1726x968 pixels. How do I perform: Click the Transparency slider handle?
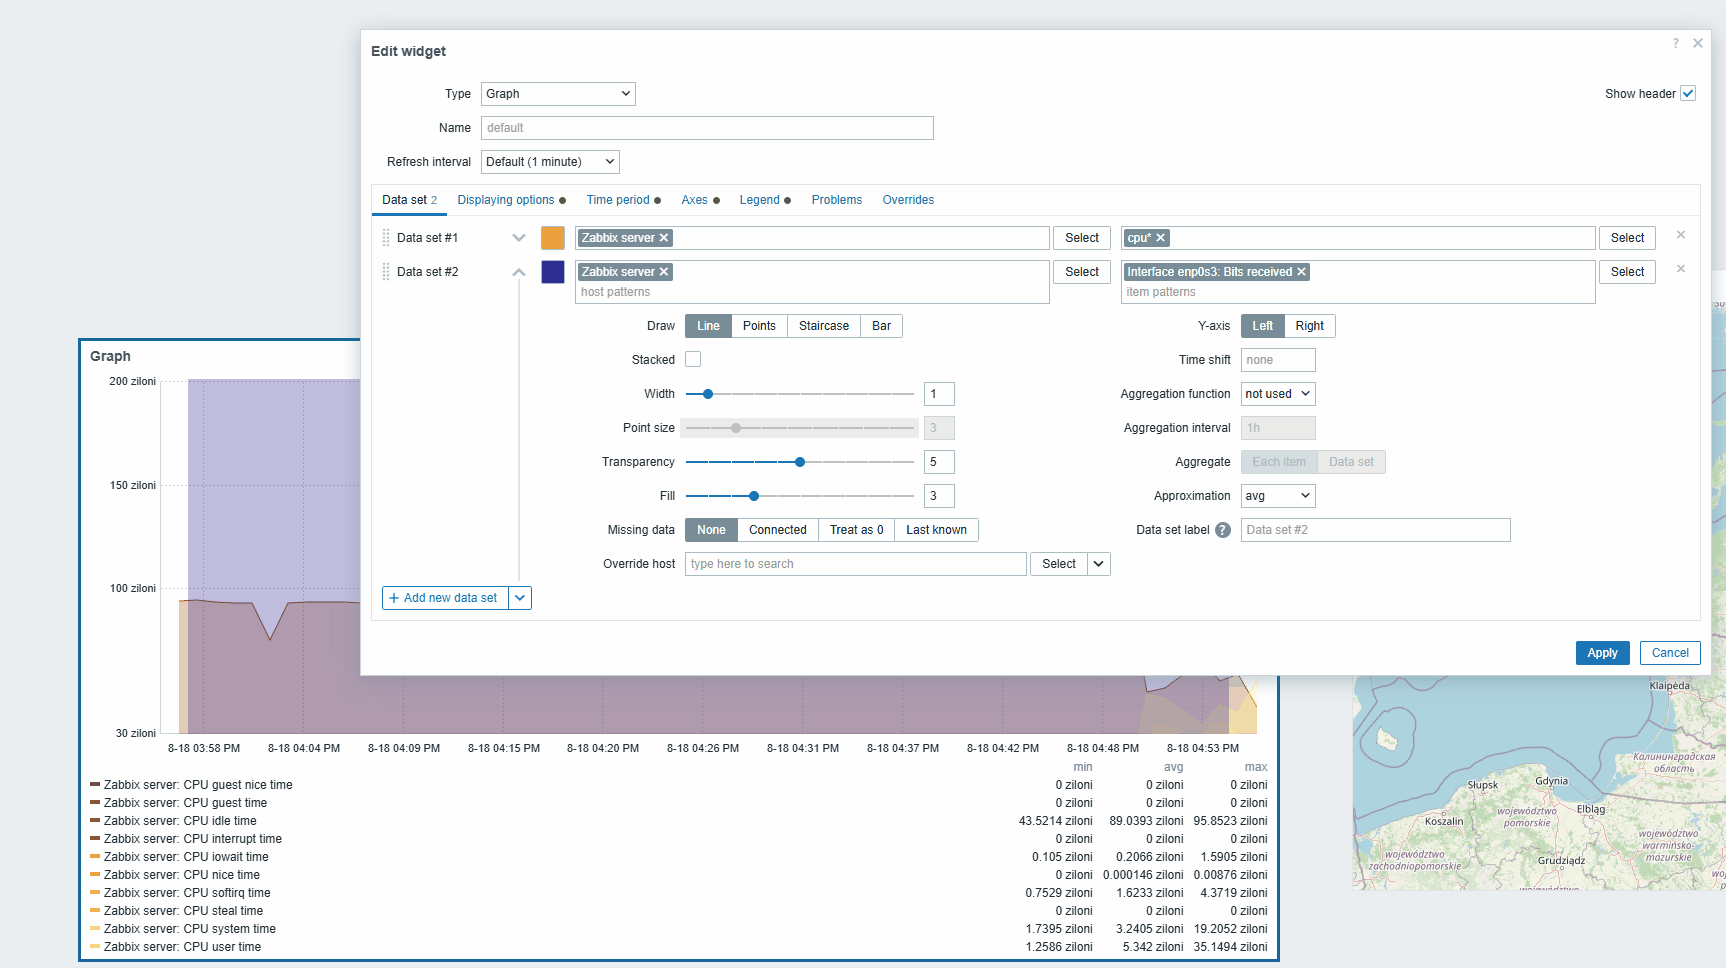coord(800,462)
